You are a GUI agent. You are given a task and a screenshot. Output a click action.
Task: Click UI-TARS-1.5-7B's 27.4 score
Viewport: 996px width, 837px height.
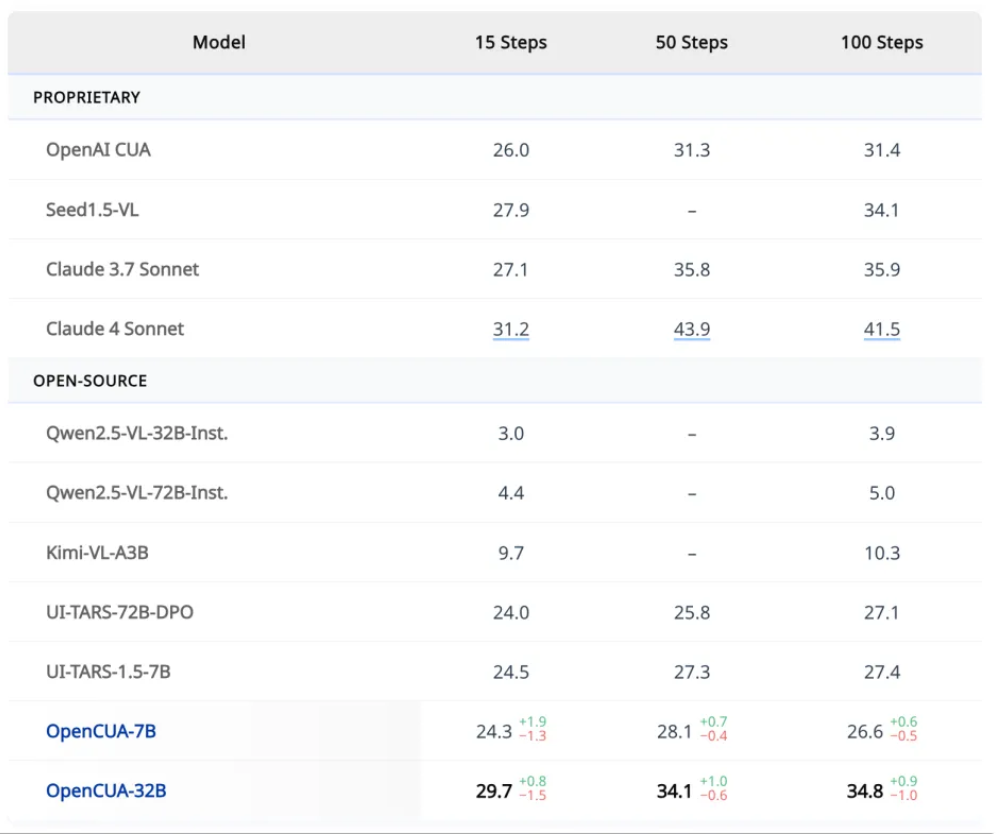(x=882, y=672)
